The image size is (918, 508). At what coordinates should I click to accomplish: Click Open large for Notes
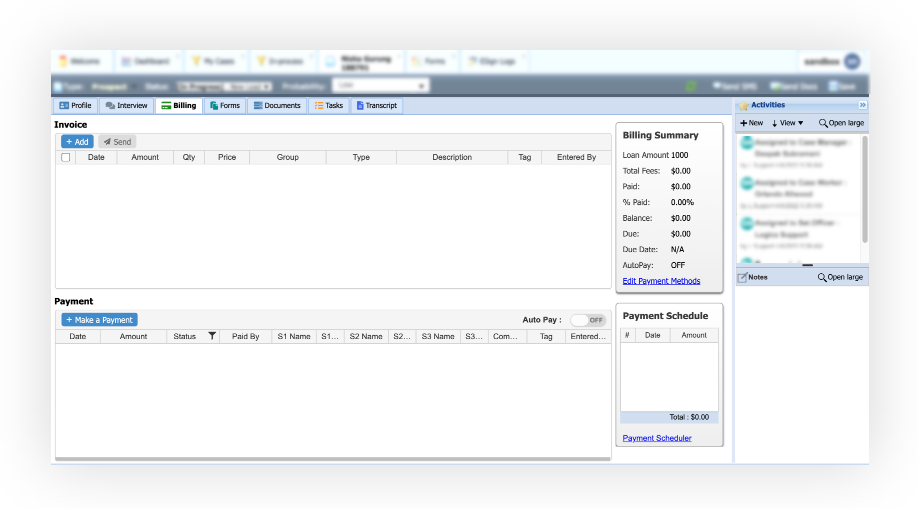840,277
